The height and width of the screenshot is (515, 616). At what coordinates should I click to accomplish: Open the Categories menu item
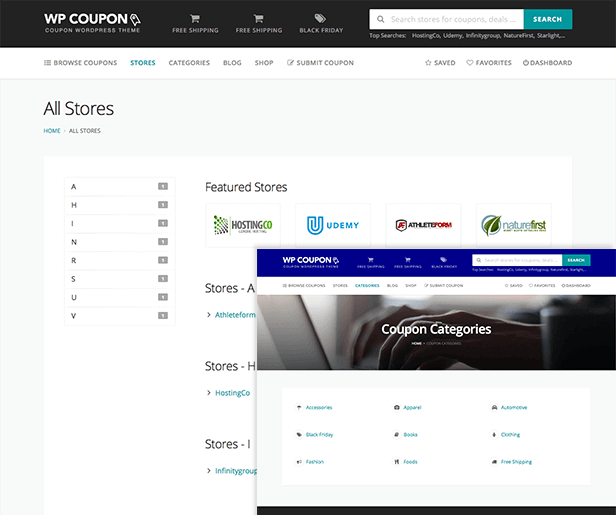pyautogui.click(x=189, y=63)
